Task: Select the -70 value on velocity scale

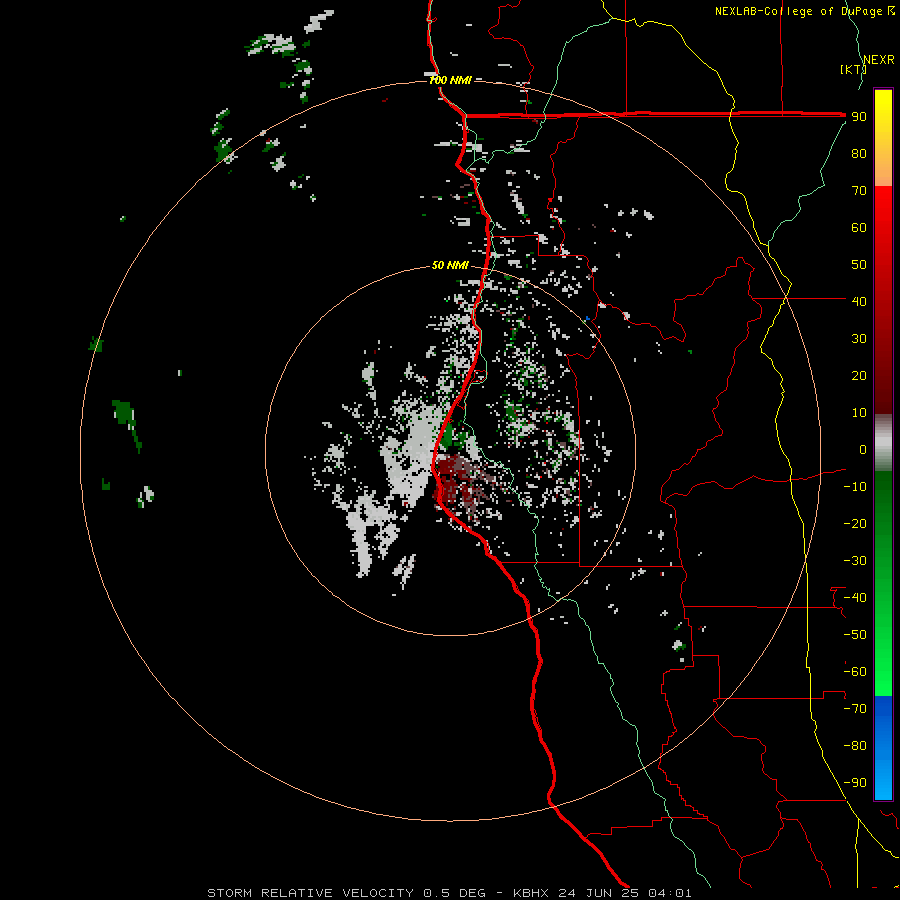Action: click(855, 709)
